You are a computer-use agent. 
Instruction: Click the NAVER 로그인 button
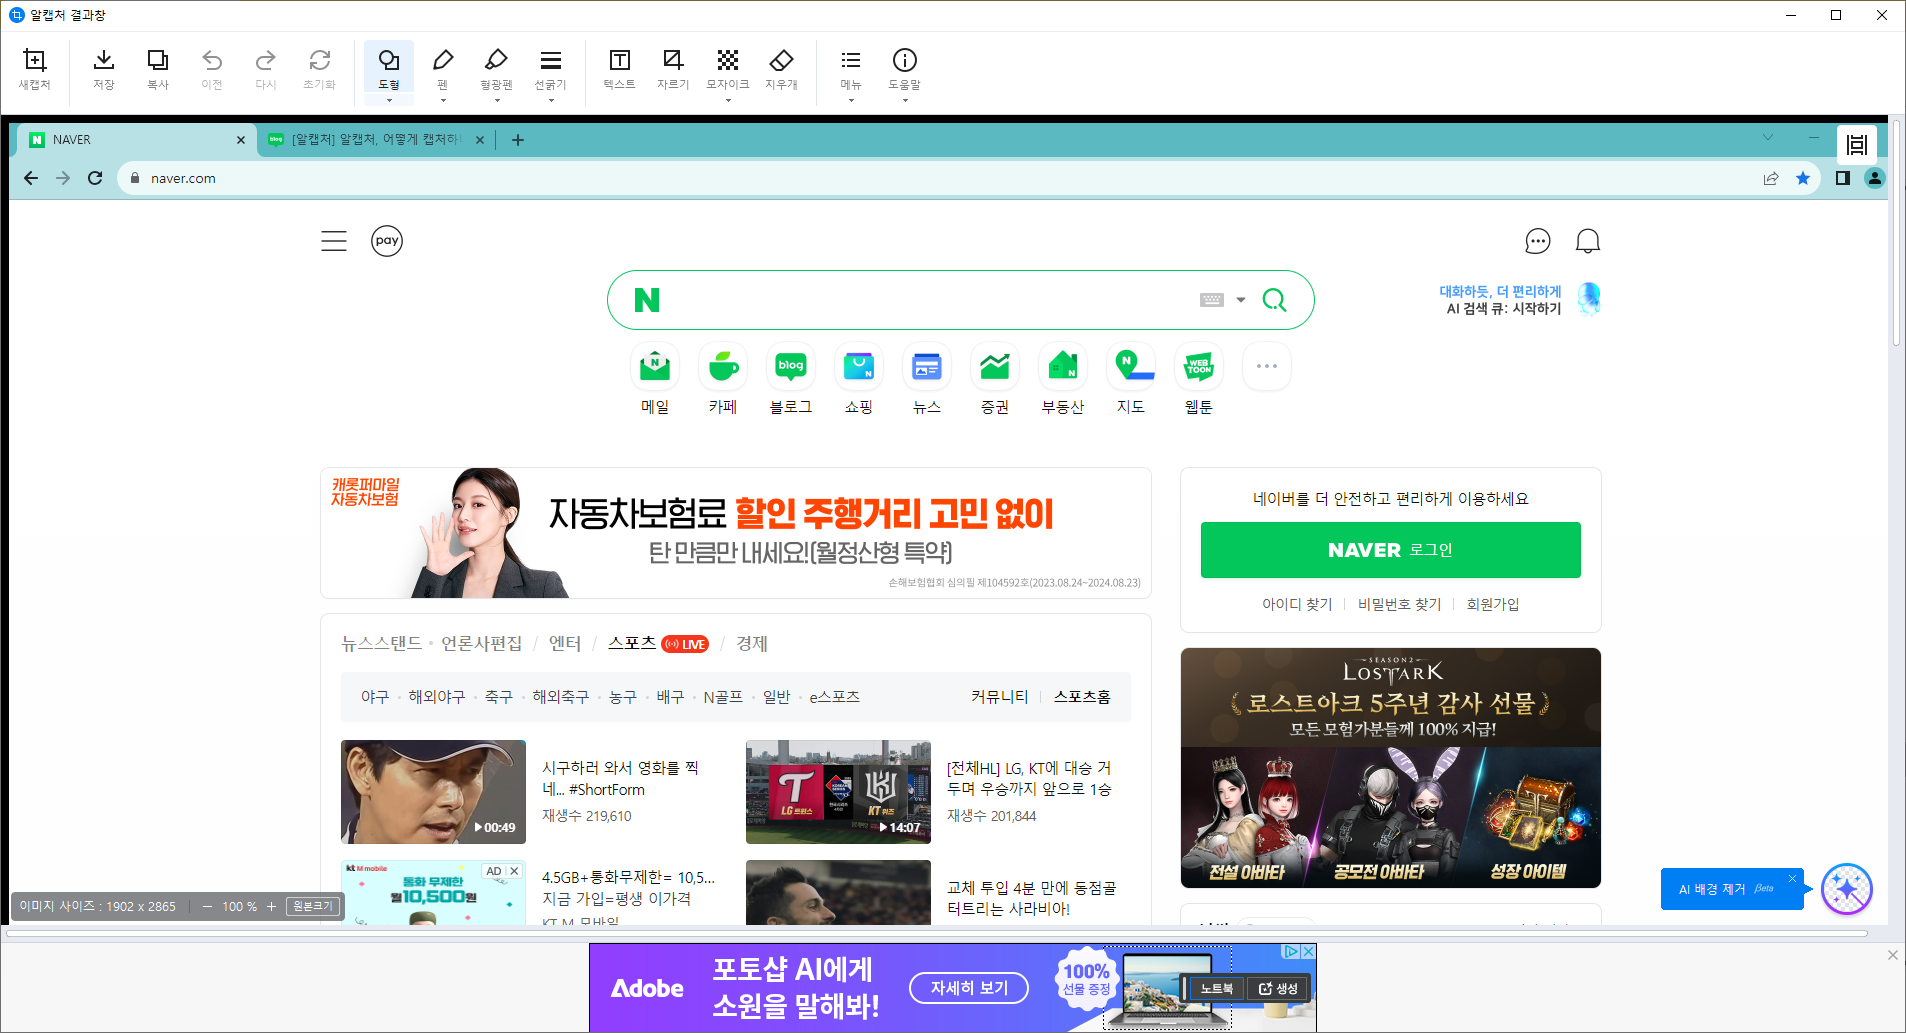click(1389, 550)
